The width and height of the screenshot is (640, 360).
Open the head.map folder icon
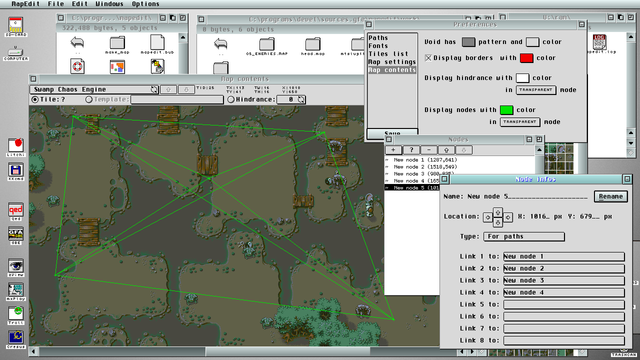click(313, 46)
